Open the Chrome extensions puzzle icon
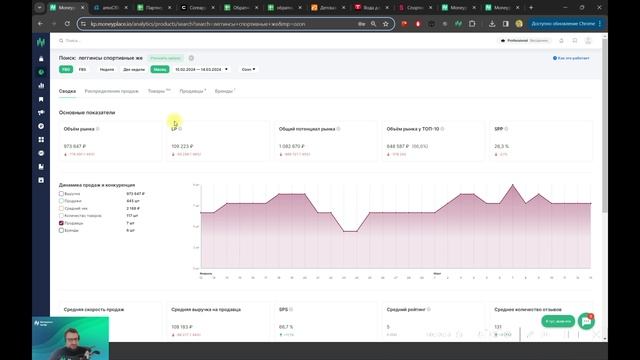Image resolution: width=640 pixels, height=360 pixels. [472, 24]
